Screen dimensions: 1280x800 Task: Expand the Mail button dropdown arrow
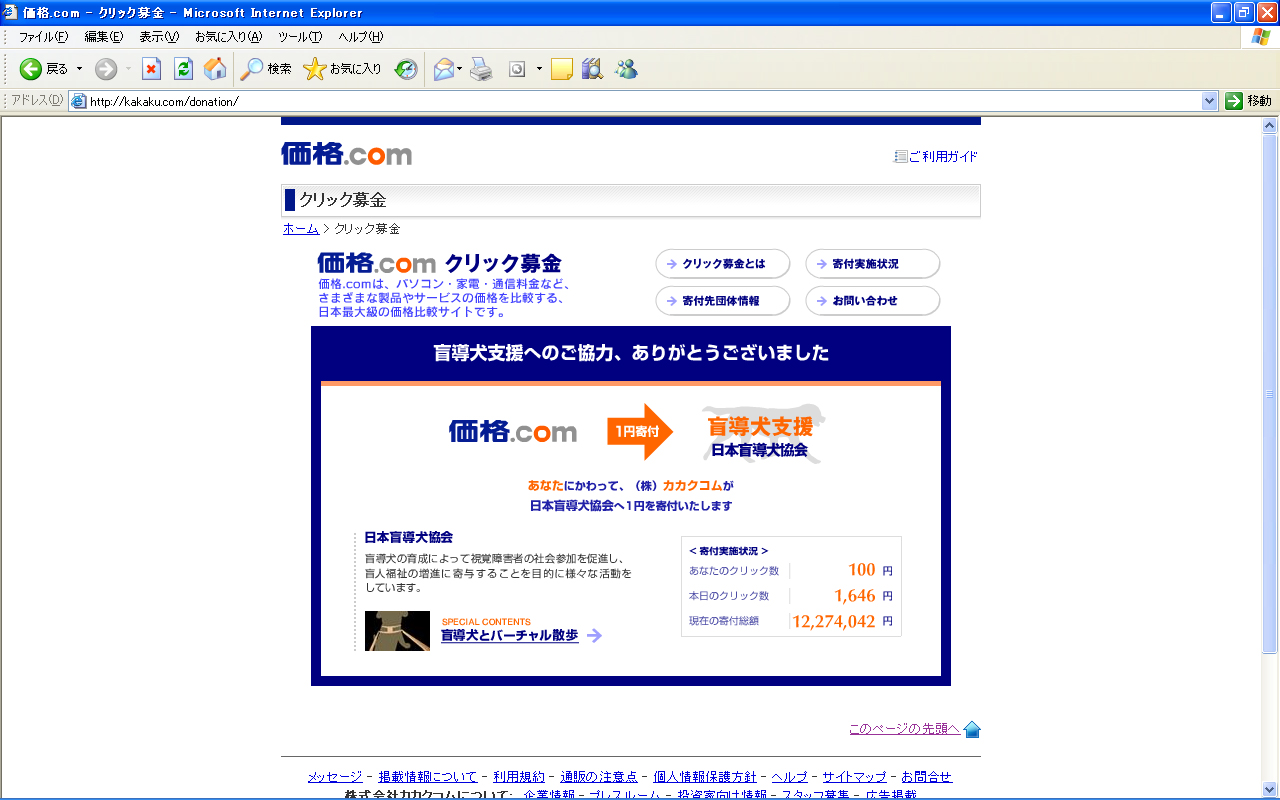460,69
